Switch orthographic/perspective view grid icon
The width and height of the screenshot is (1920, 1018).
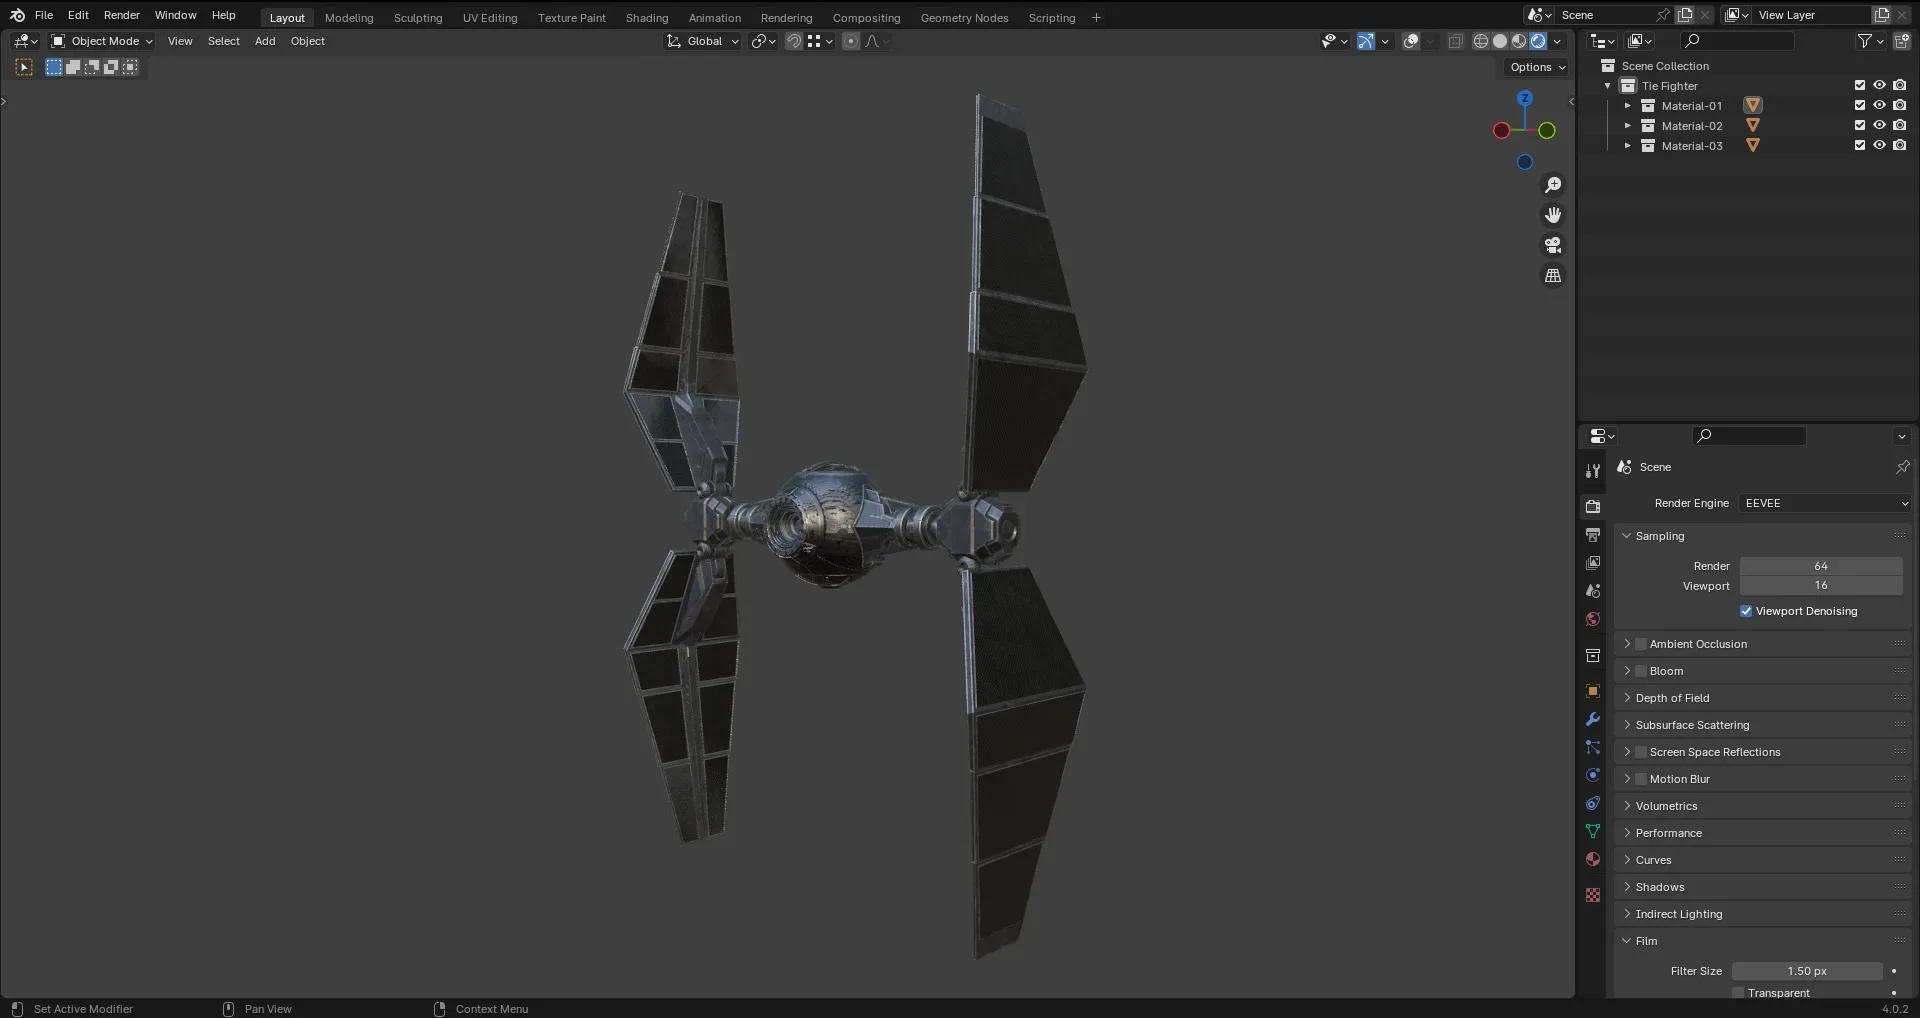pos(1553,275)
